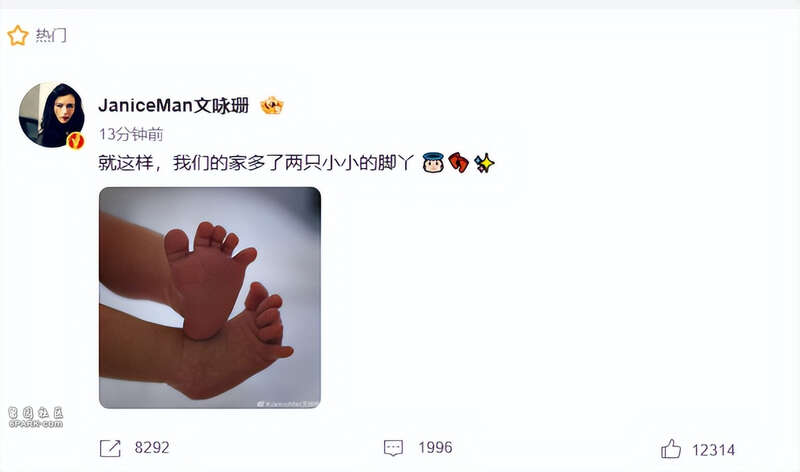Click the post text about 小小的脚丫
The width and height of the screenshot is (800, 472).
coord(255,163)
